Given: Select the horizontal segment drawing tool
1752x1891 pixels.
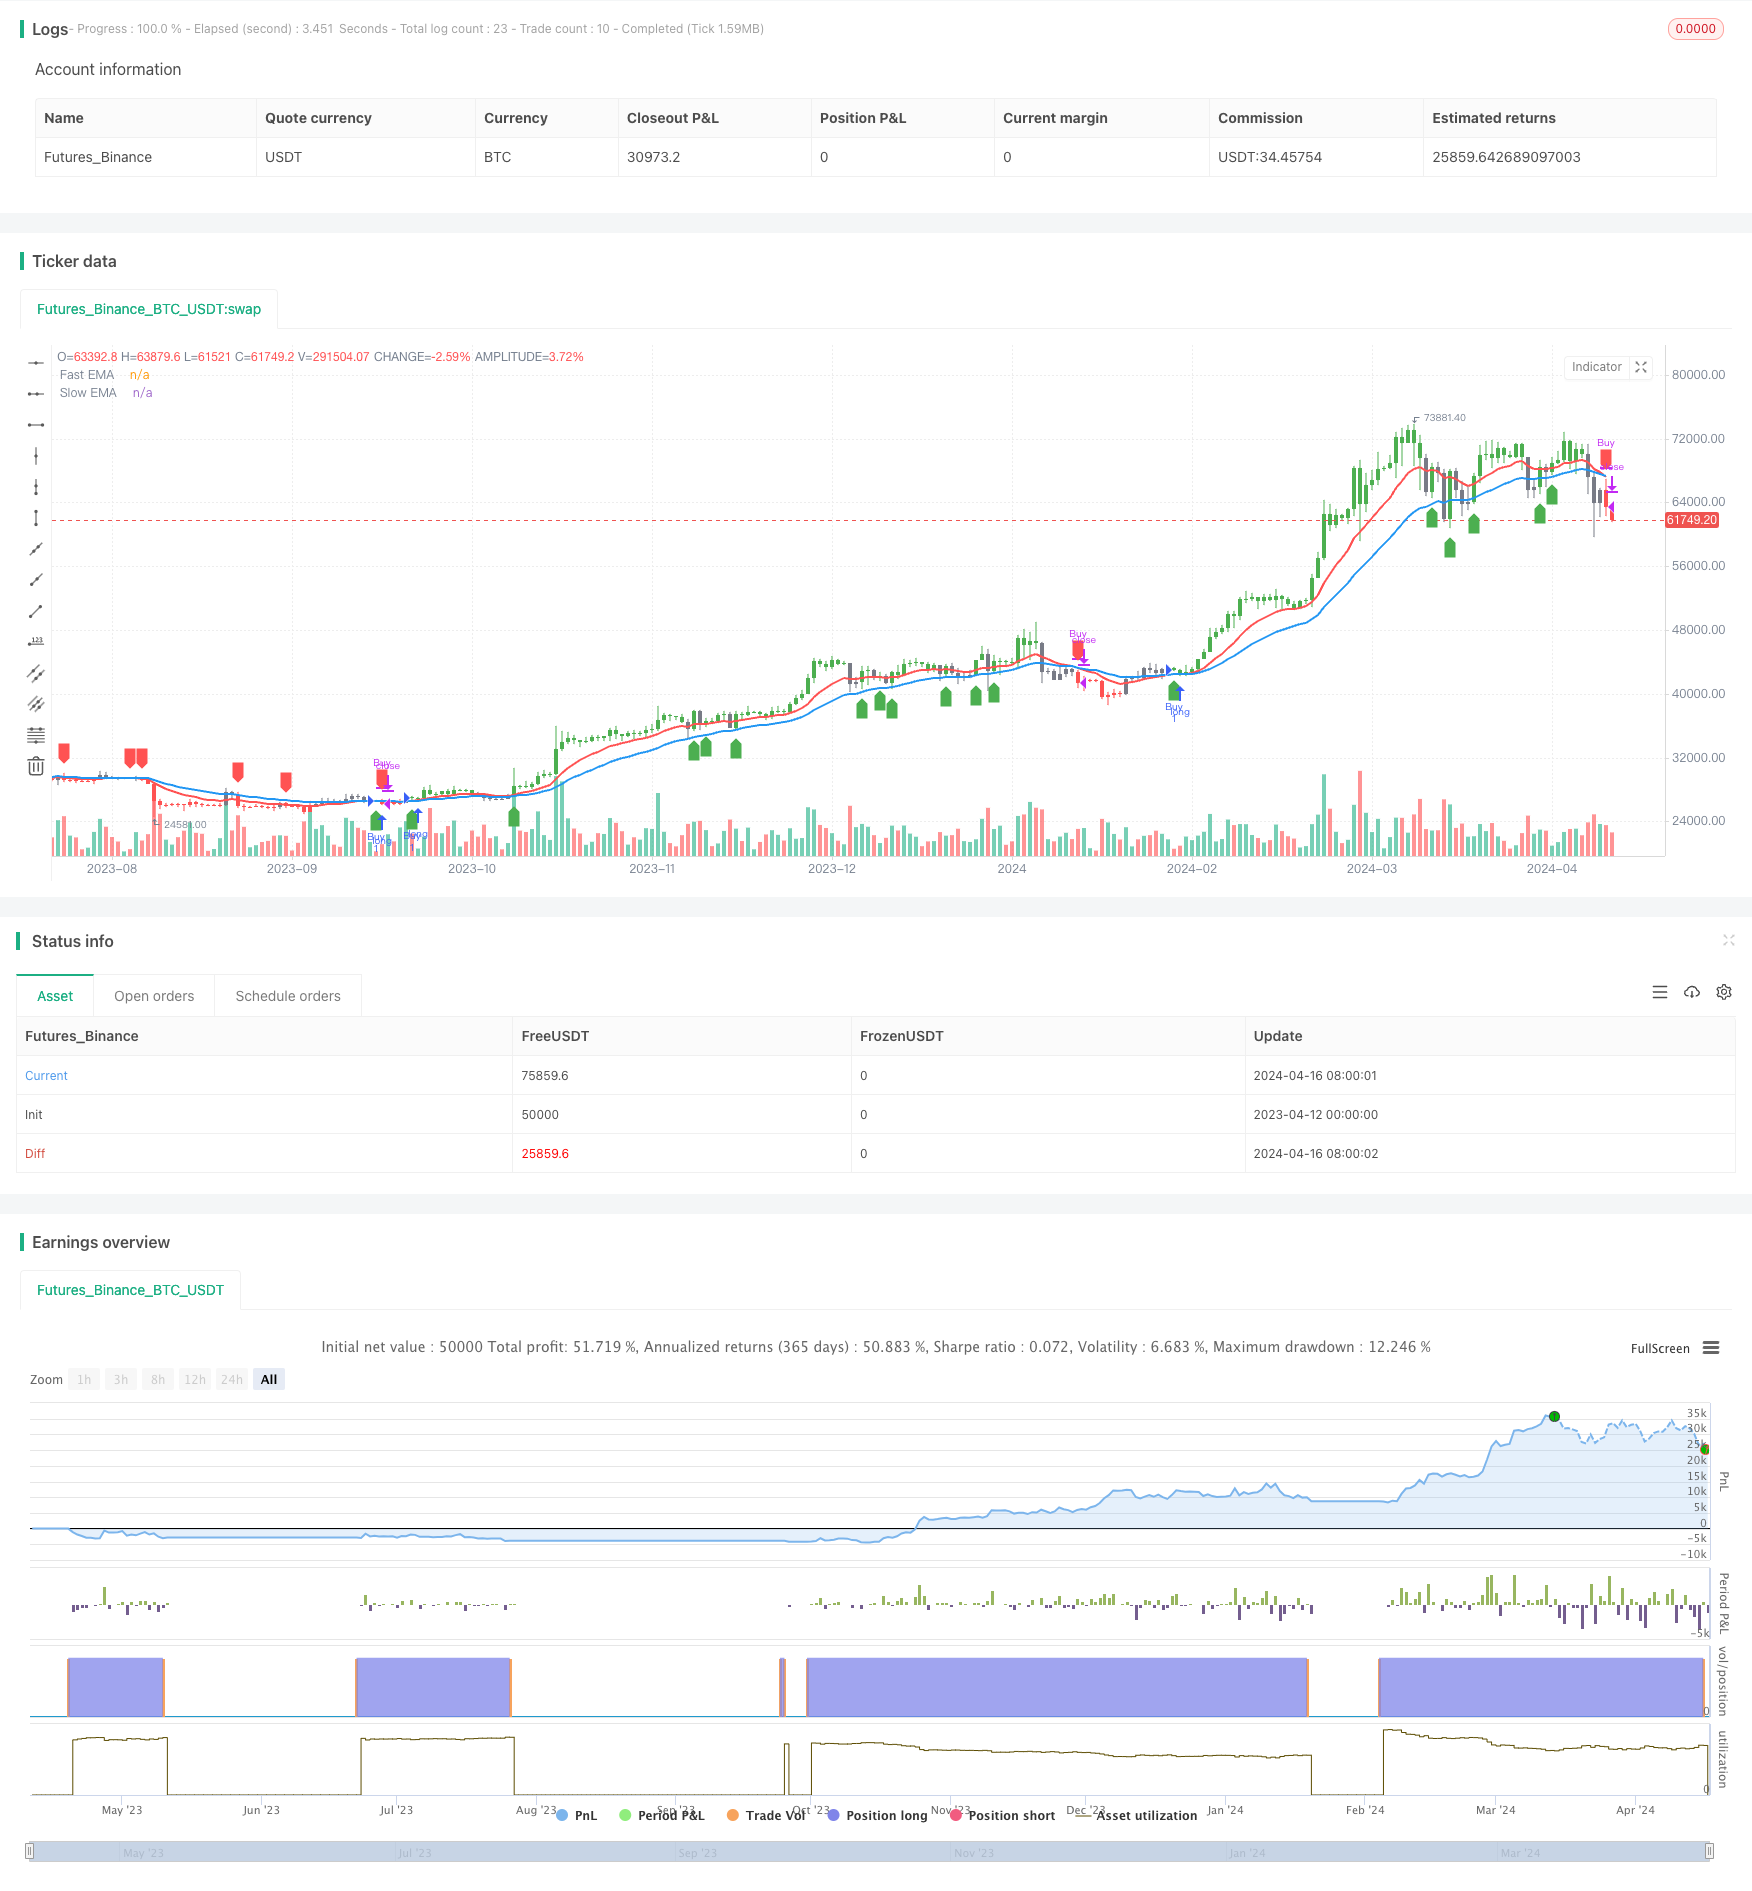Looking at the screenshot, I should coord(36,425).
